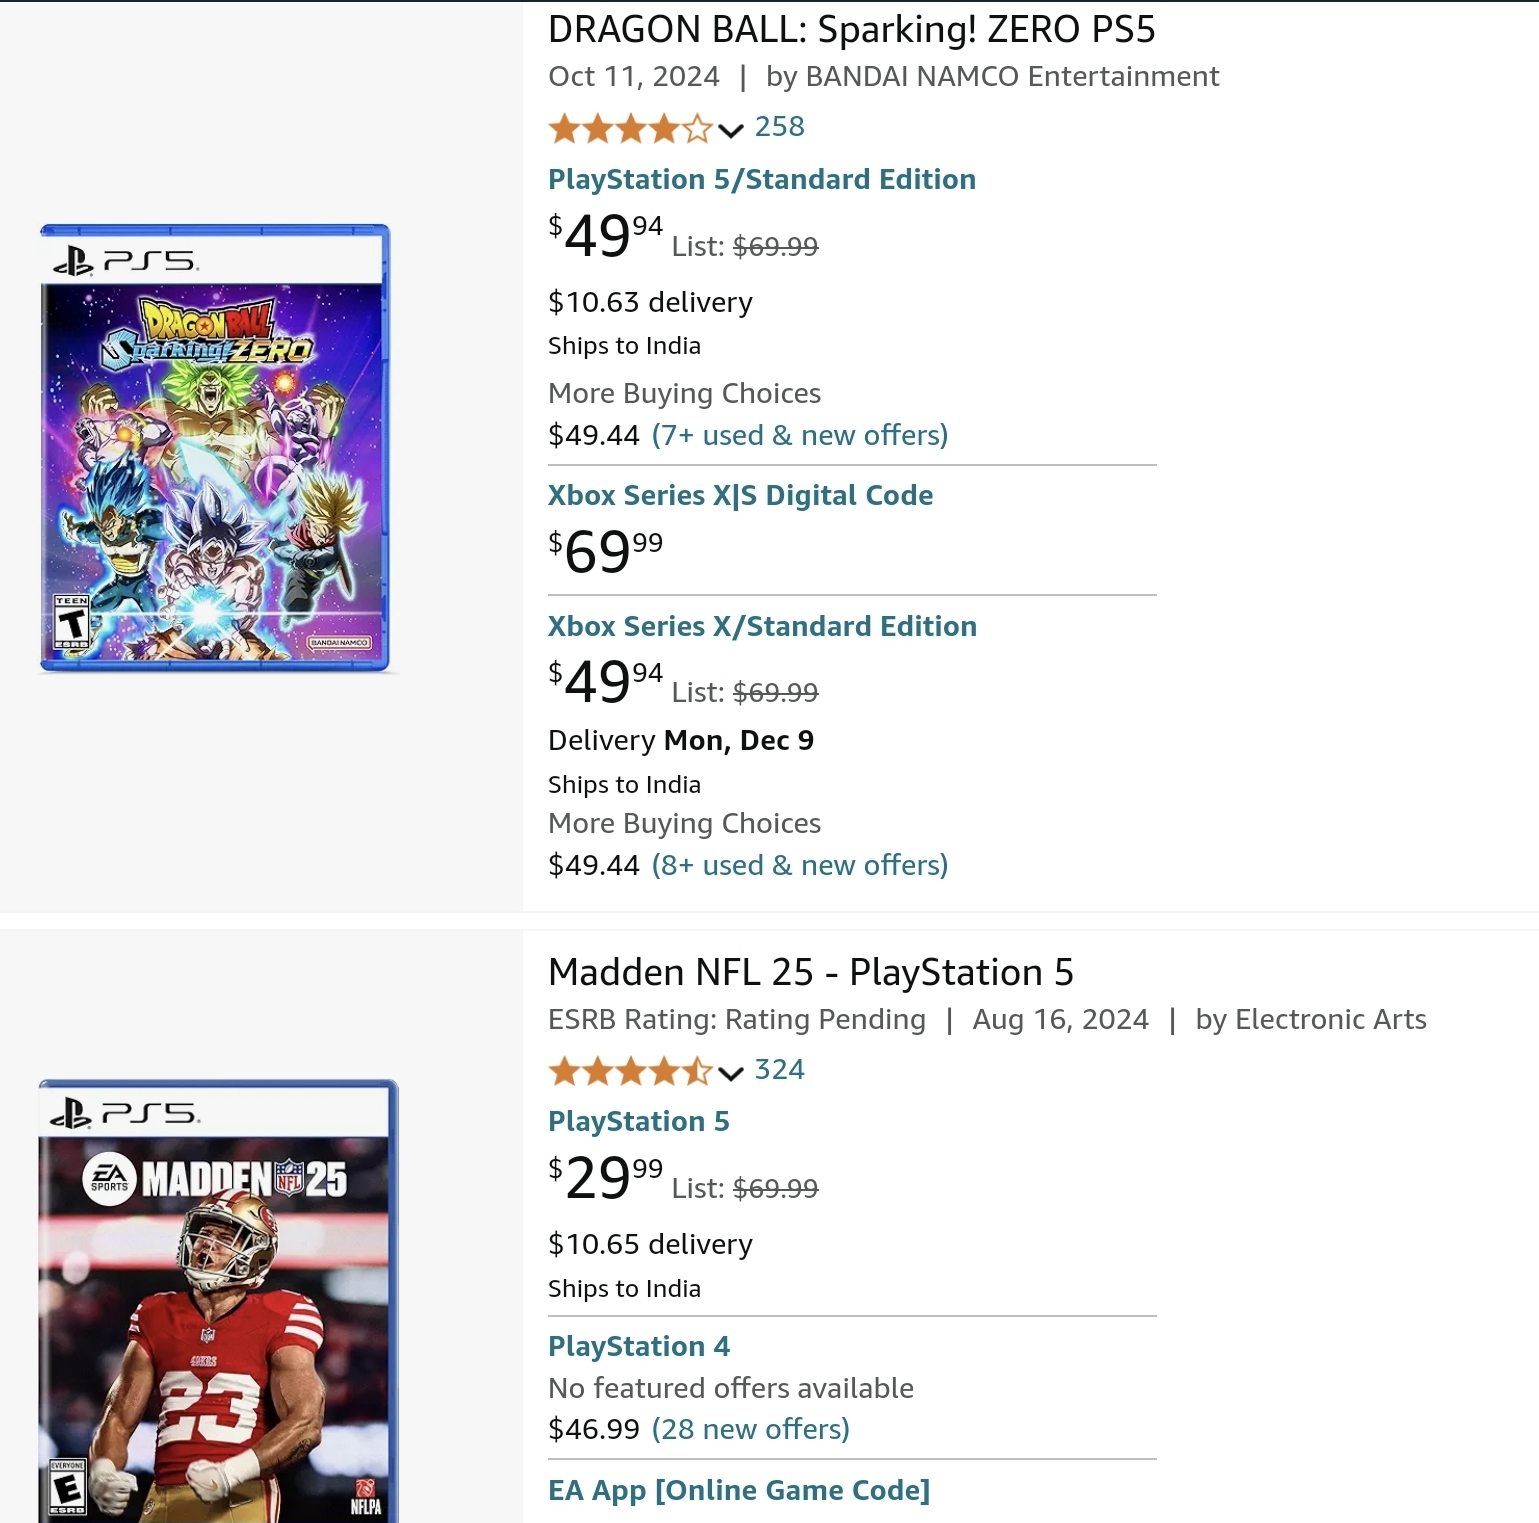The width and height of the screenshot is (1539, 1523).
Task: Click Dragon Ball's four-star rating icons
Action: pyautogui.click(x=630, y=129)
